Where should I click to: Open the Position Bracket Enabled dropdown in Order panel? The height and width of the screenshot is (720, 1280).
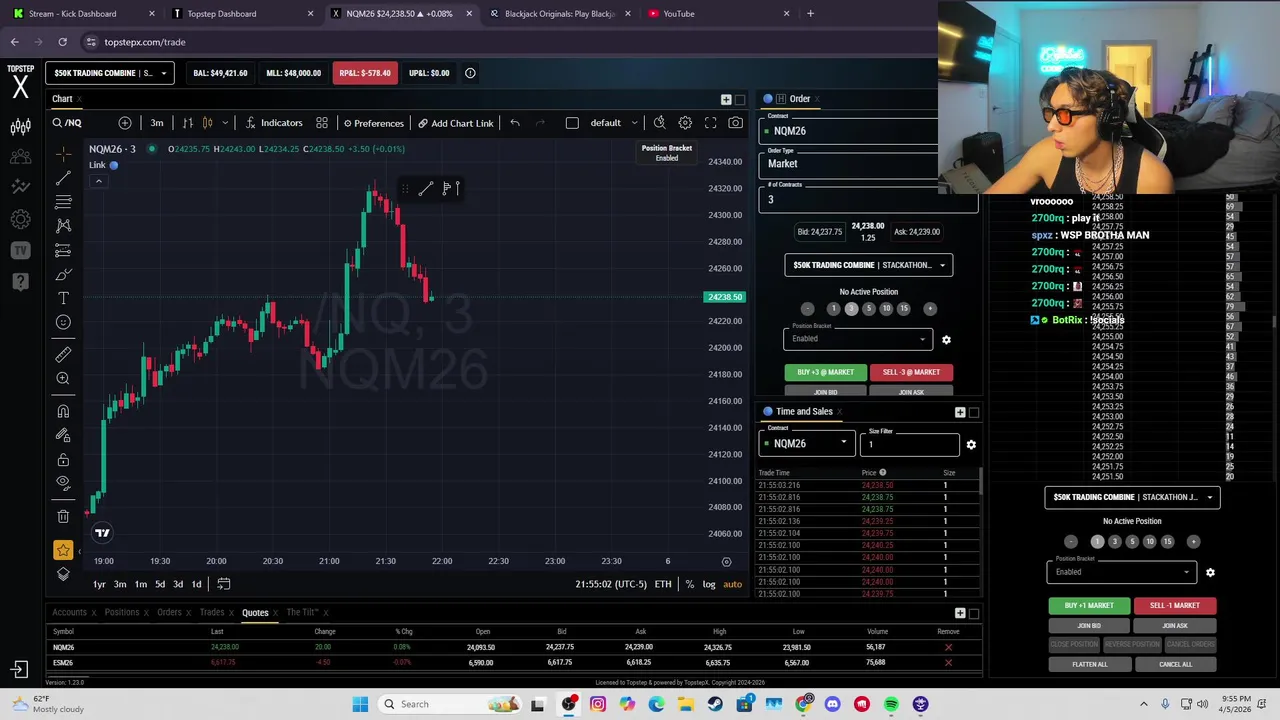coord(857,338)
